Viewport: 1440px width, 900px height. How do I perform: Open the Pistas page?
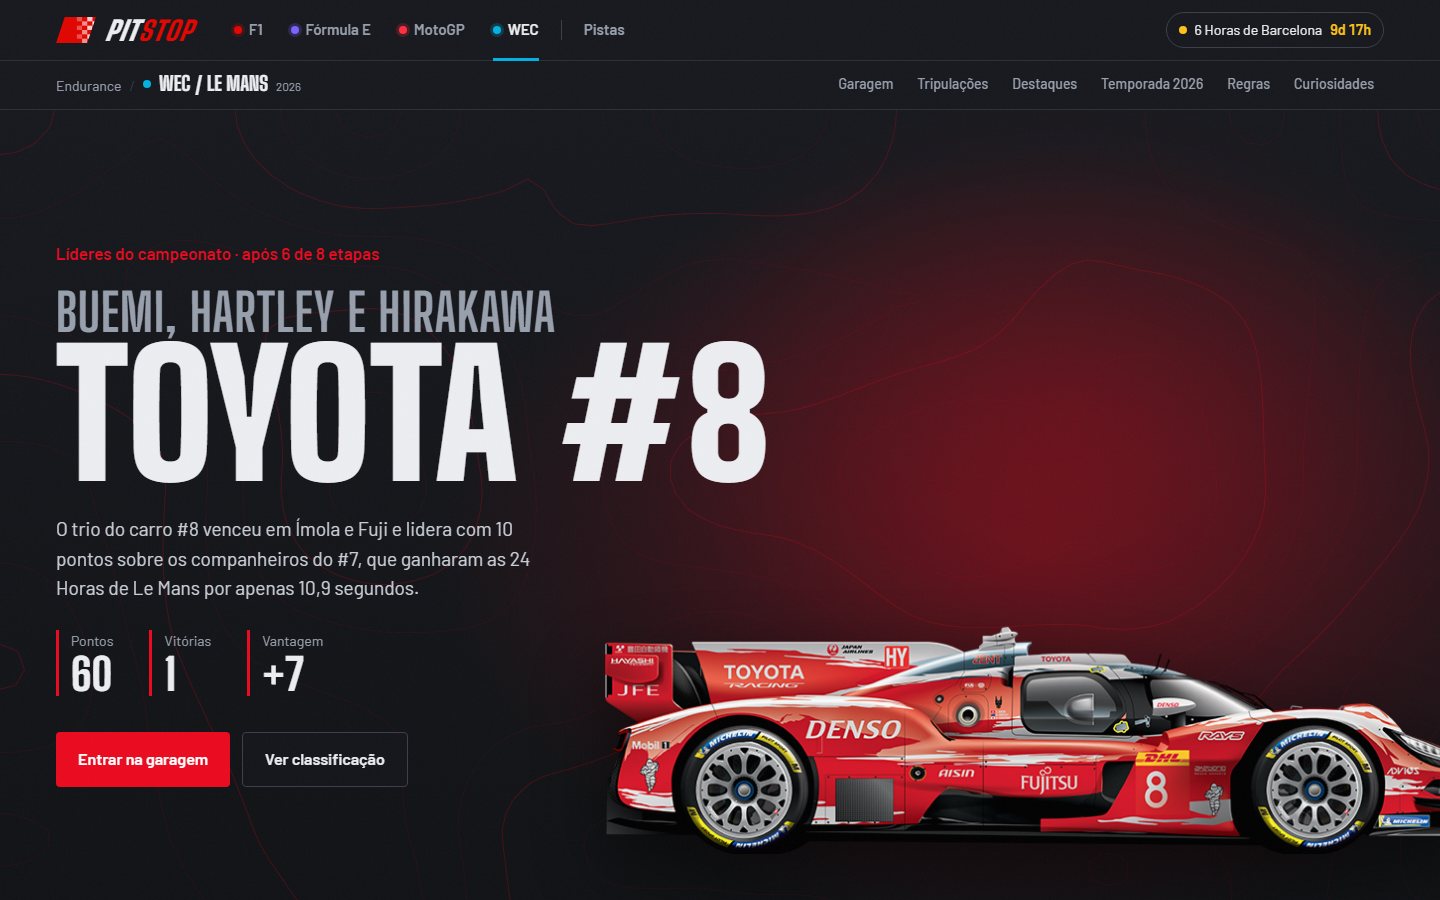[x=604, y=30]
